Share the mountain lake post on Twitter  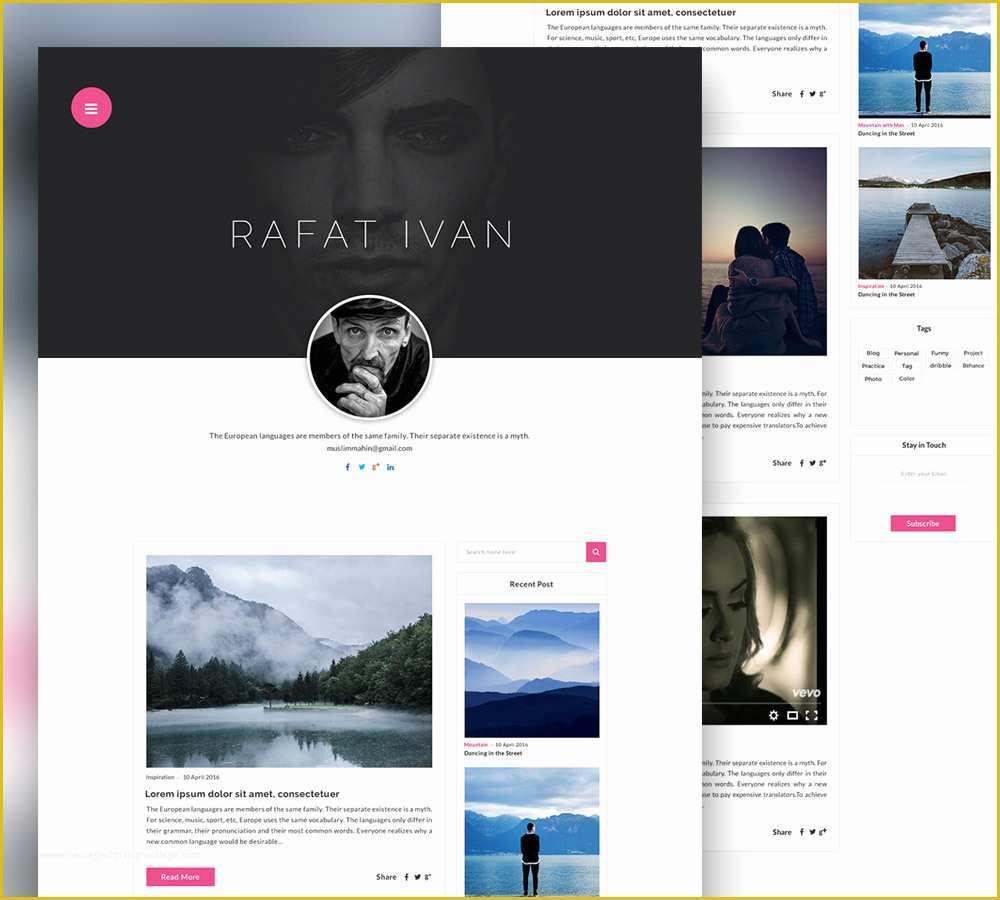click(417, 877)
